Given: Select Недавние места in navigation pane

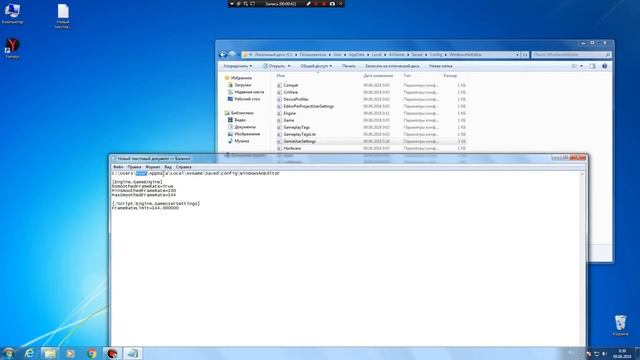Looking at the screenshot, I should pyautogui.click(x=249, y=92).
